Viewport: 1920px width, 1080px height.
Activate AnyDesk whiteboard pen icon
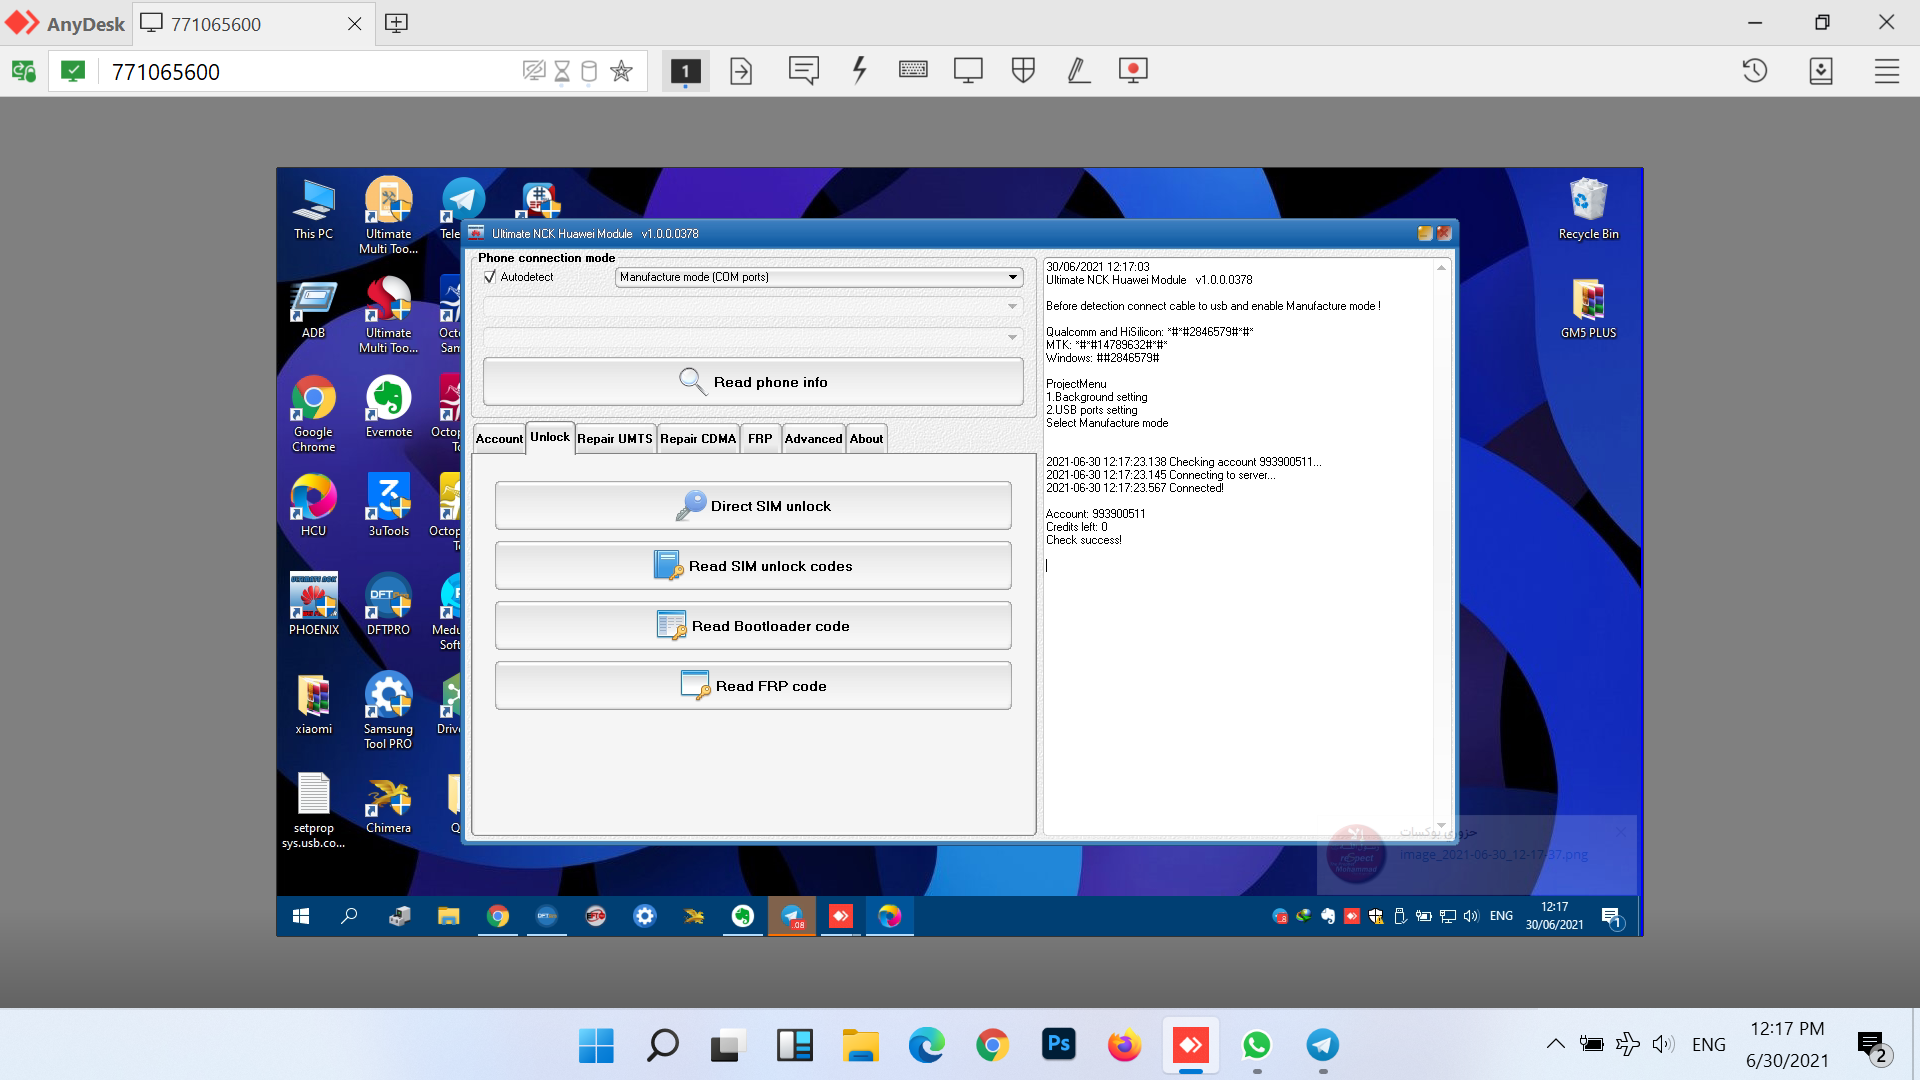[1078, 71]
